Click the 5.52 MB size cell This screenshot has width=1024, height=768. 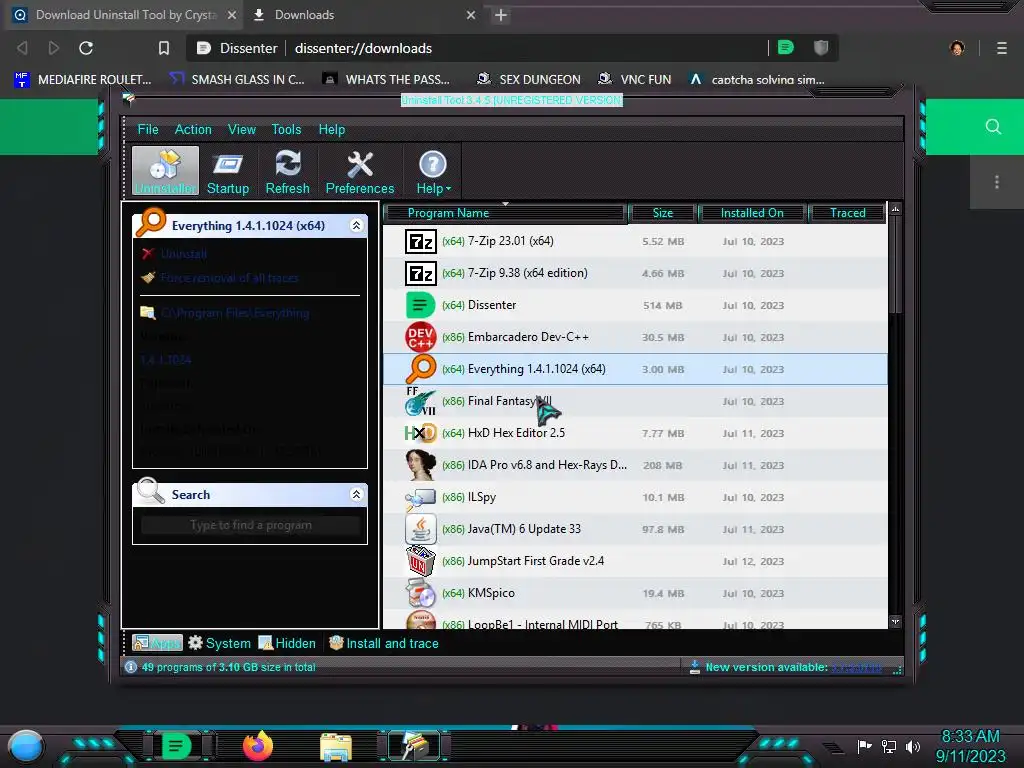[663, 242]
